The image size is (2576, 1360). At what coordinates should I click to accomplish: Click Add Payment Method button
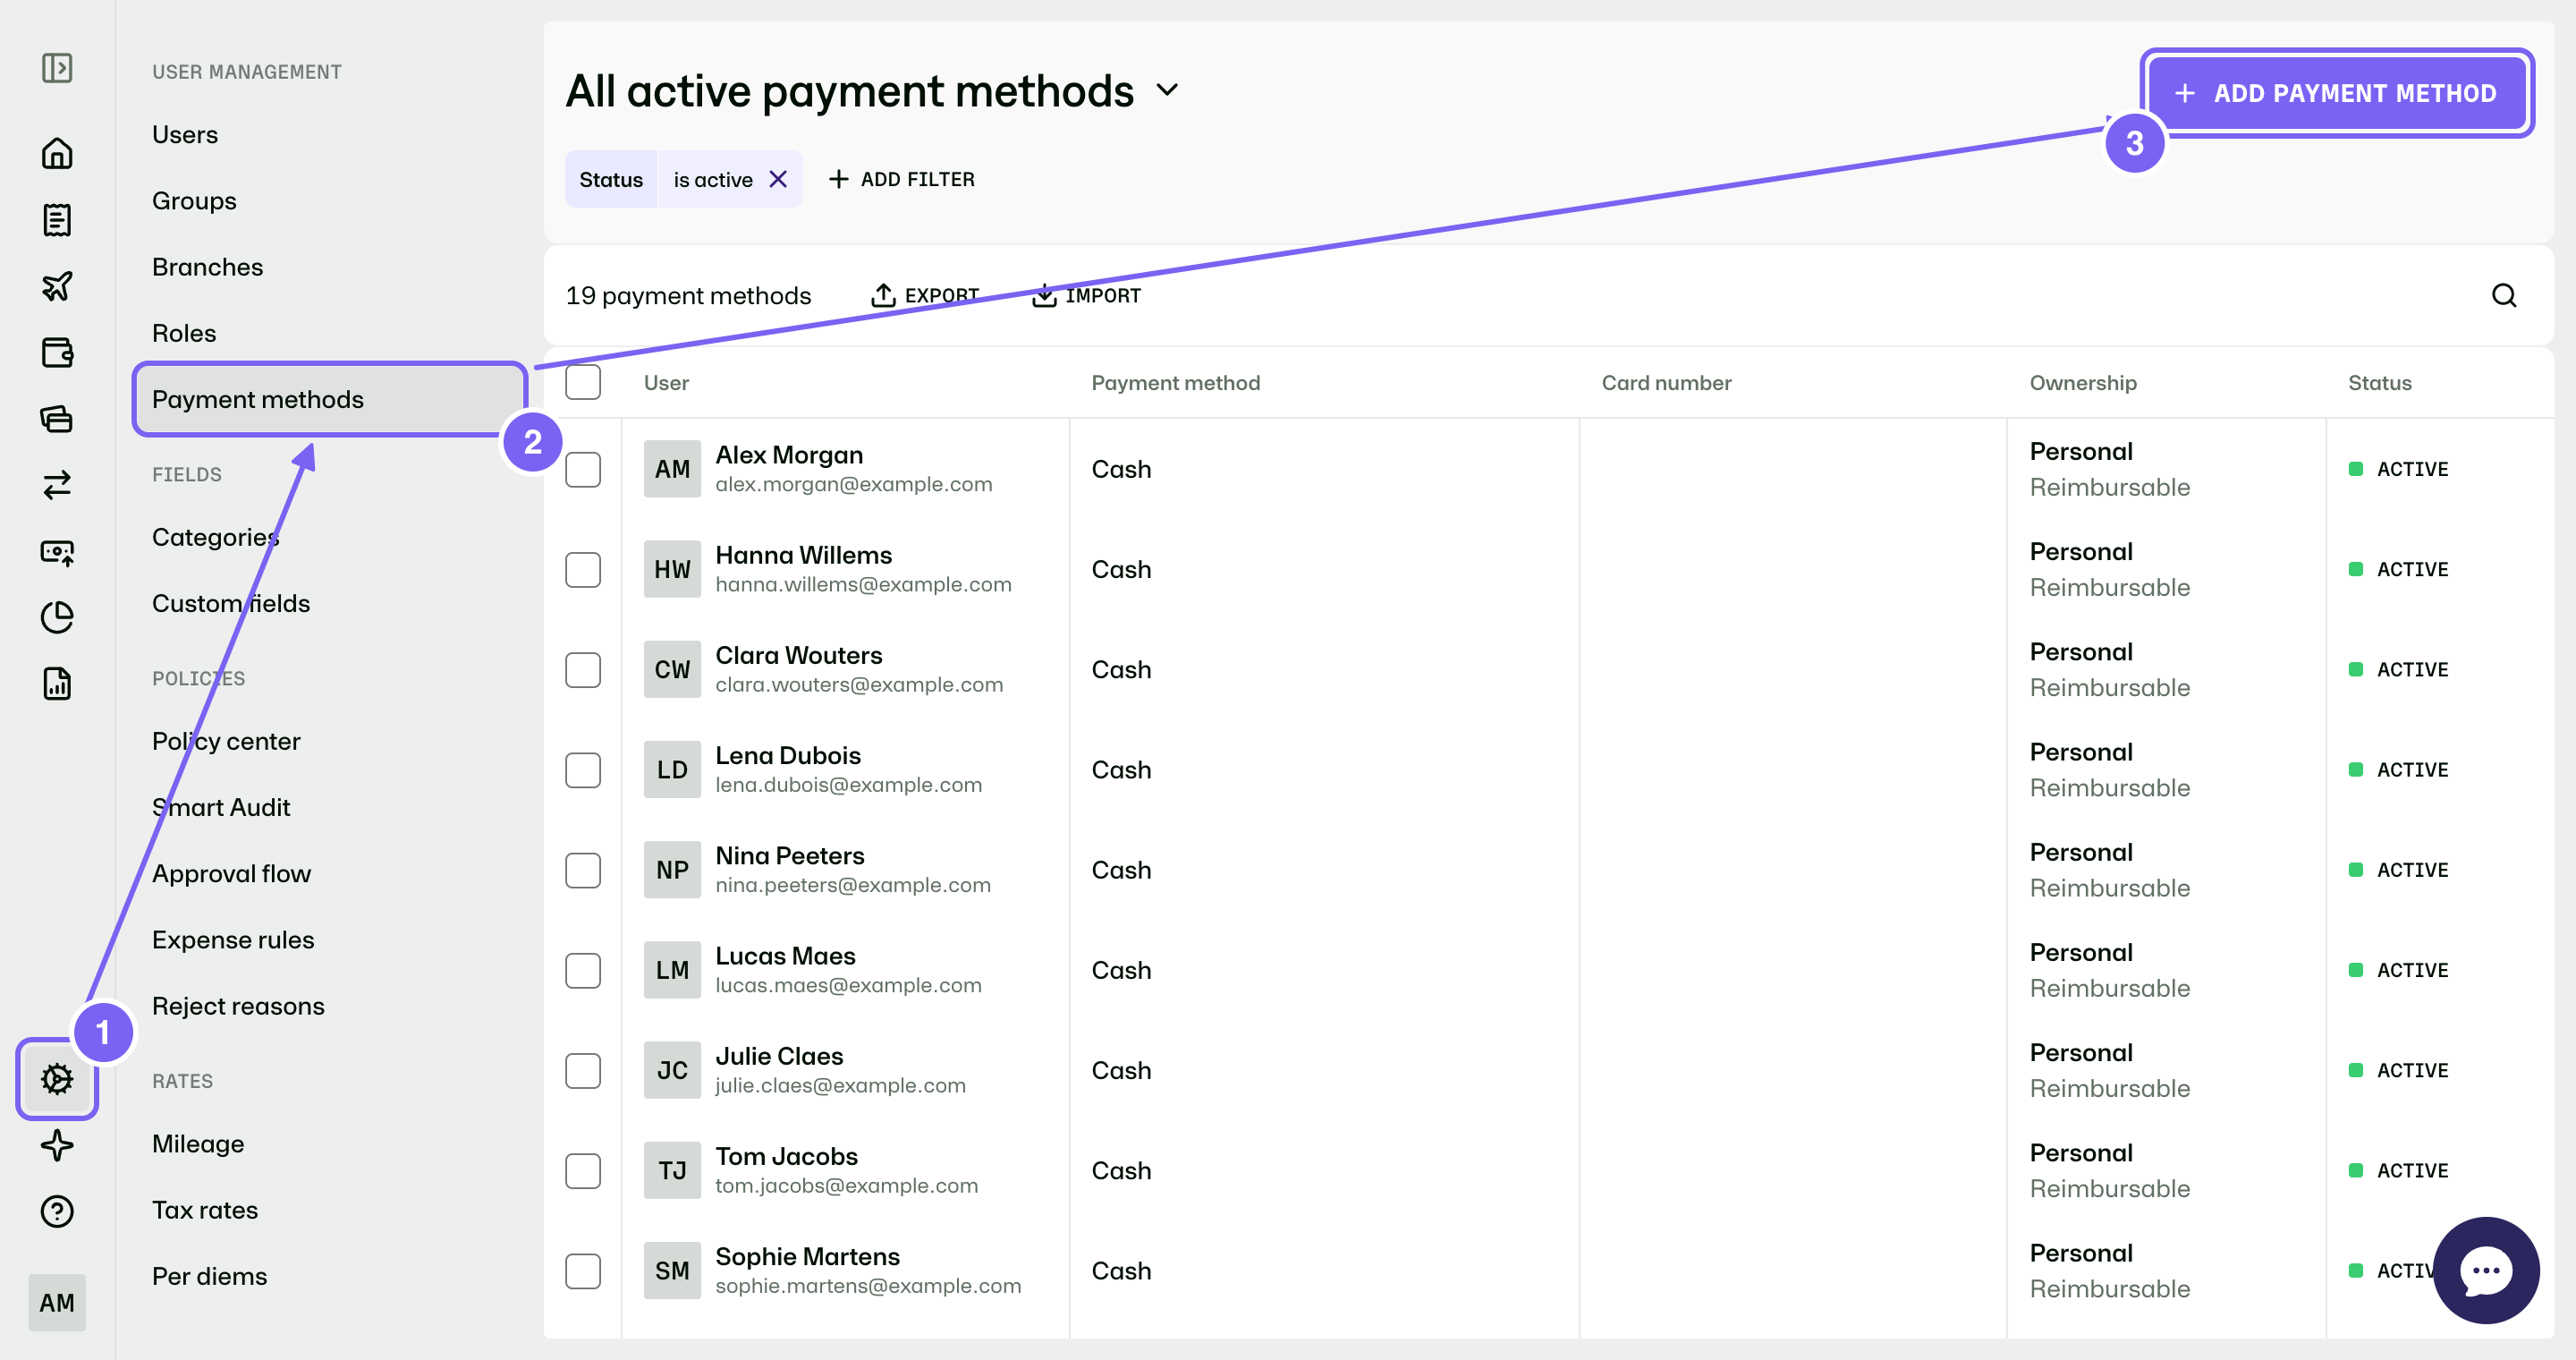[2336, 93]
